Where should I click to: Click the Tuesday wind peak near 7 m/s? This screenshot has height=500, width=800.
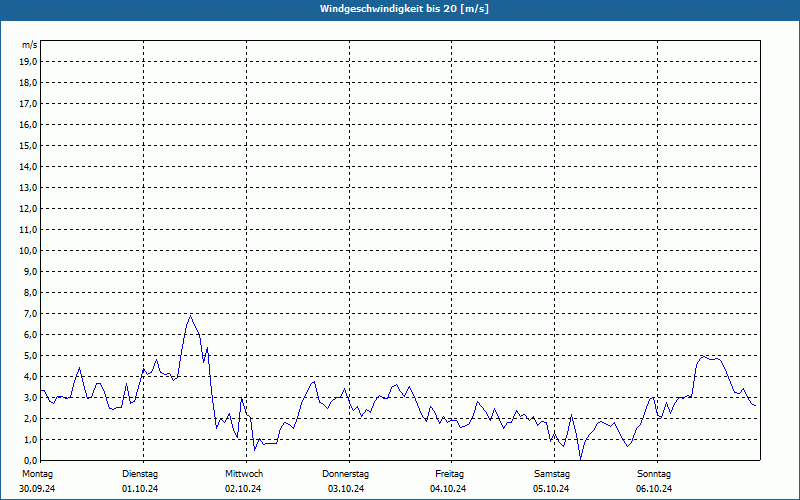click(x=191, y=315)
